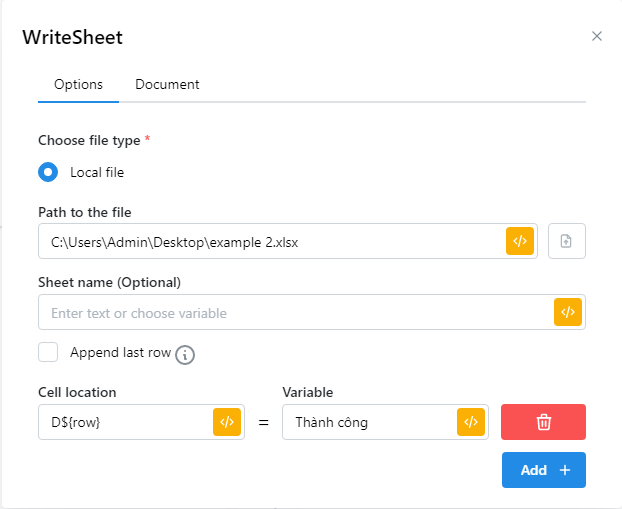This screenshot has height=509, width=622.
Task: Focus the Sheet name text field
Action: pos(290,313)
